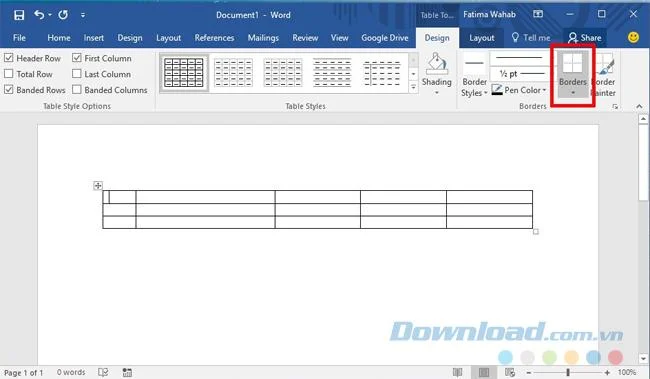Viewport: 650px width, 379px height.
Task: Click the first cell of the table
Action: point(119,197)
